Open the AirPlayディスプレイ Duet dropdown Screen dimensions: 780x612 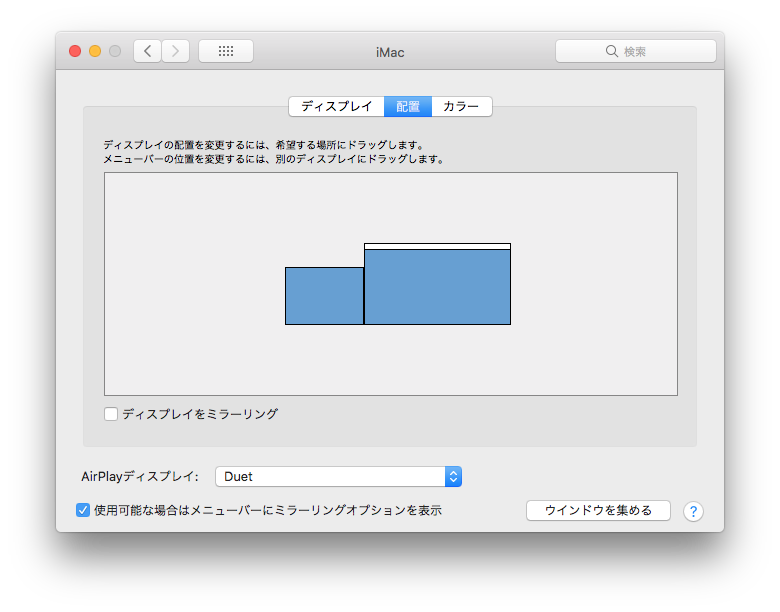coord(338,477)
